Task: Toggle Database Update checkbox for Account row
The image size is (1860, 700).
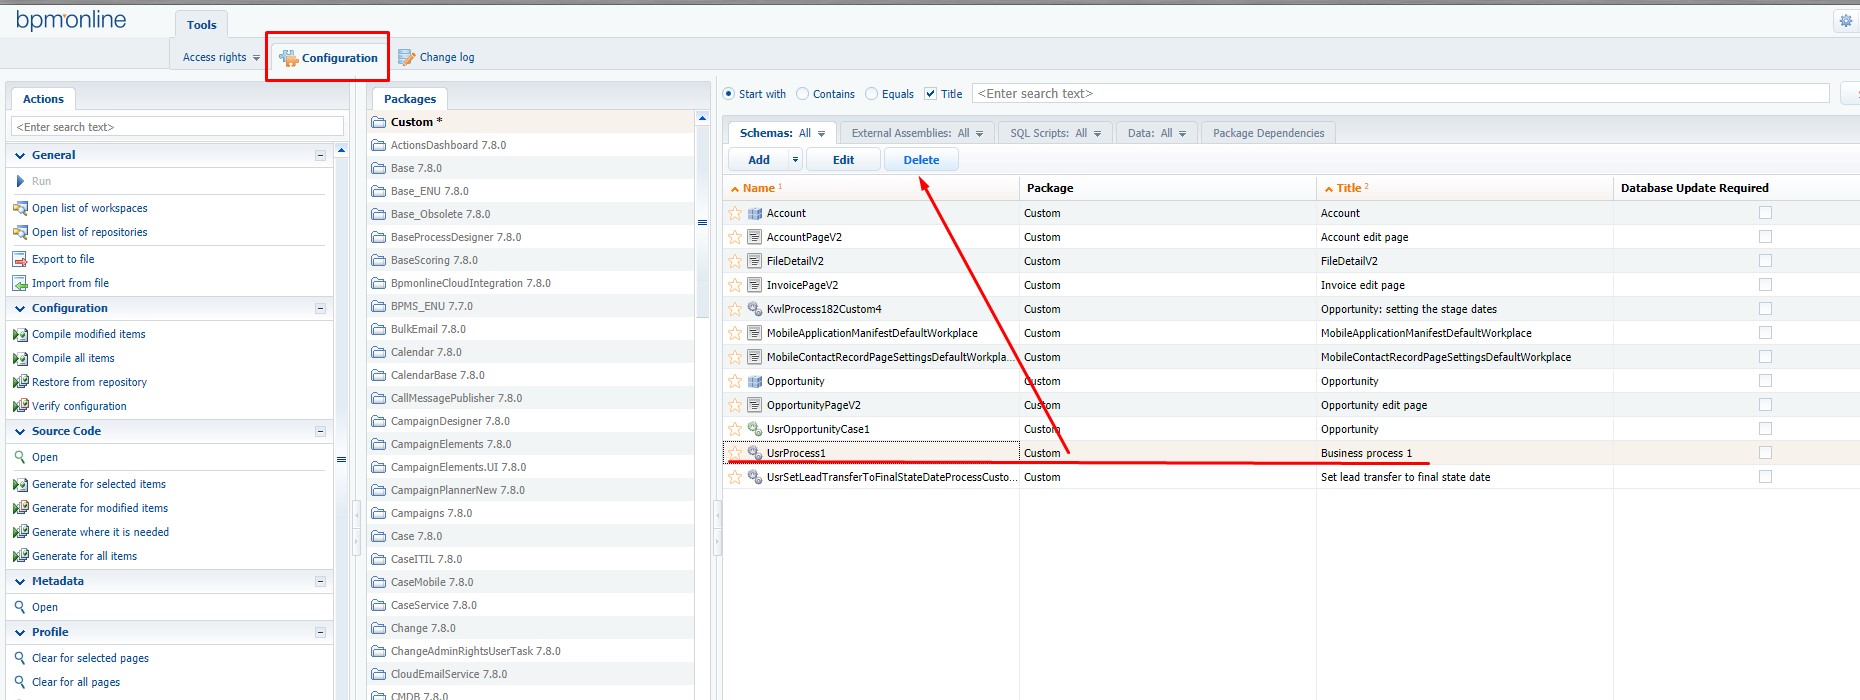Action: [x=1765, y=213]
